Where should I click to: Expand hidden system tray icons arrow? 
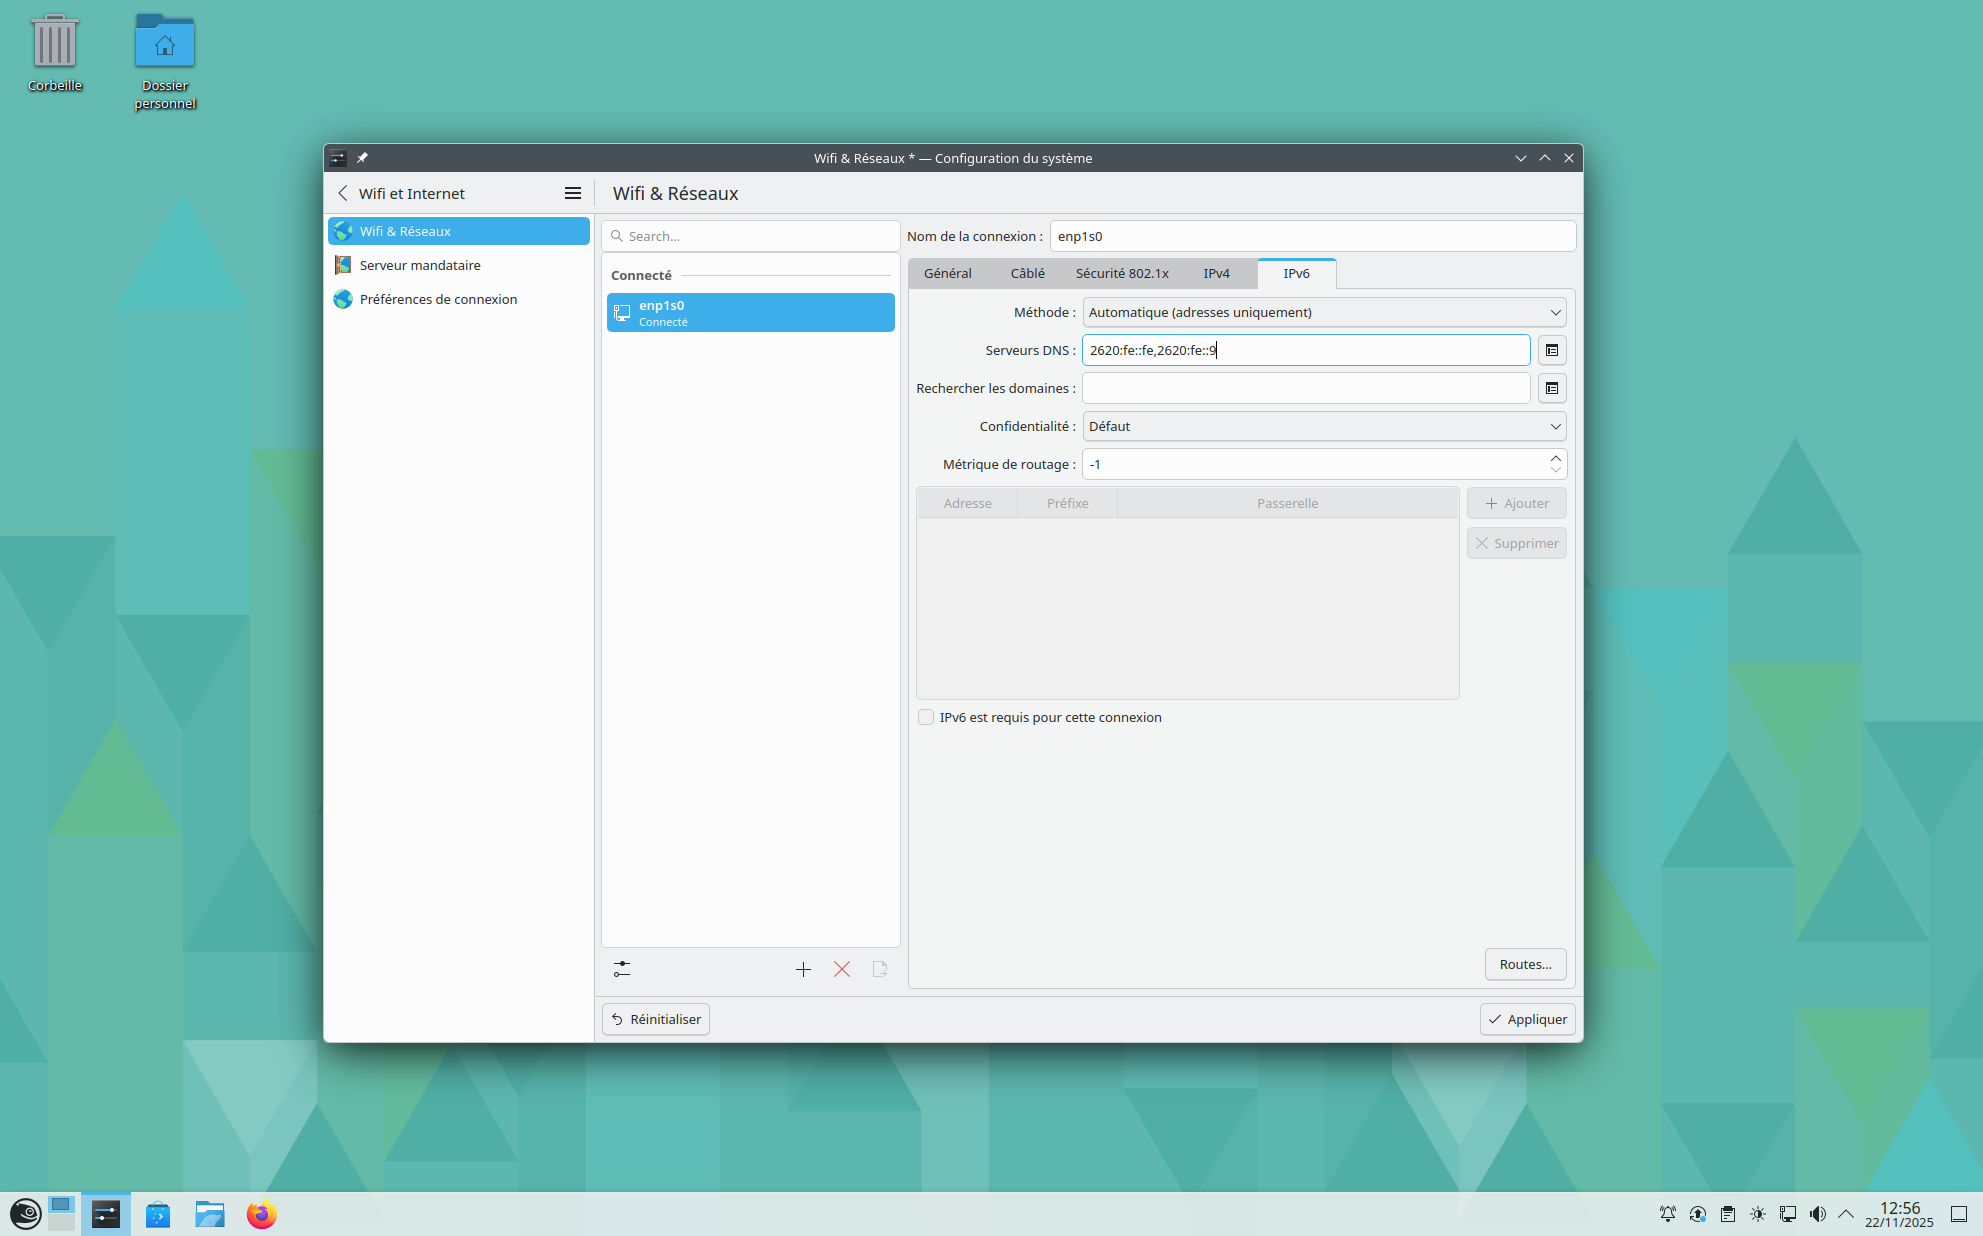pos(1846,1214)
